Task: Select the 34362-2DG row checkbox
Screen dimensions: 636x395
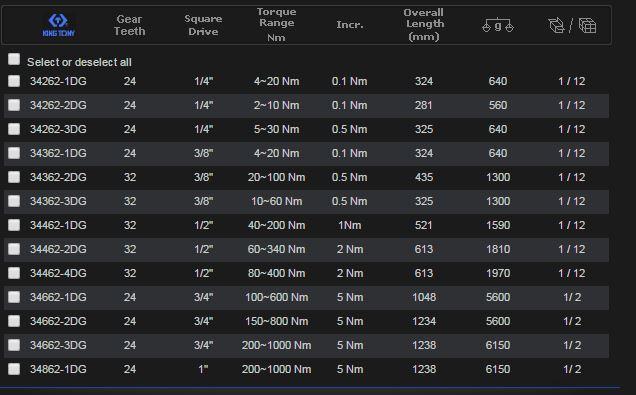Action: click(14, 177)
